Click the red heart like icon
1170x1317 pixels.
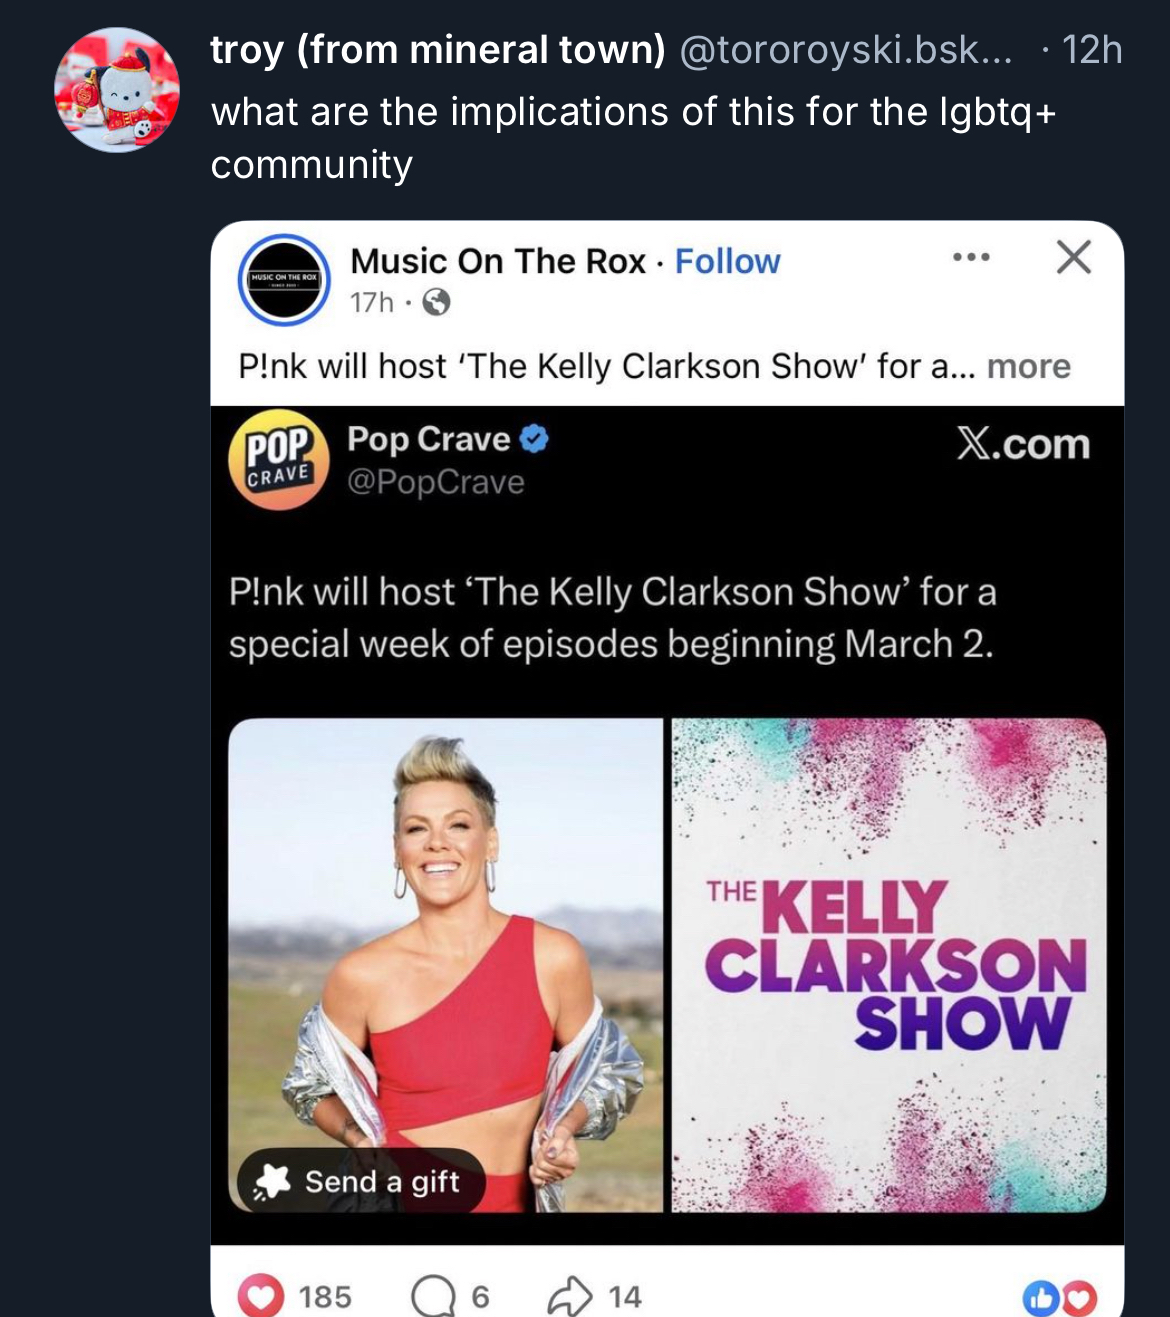pos(261,1296)
